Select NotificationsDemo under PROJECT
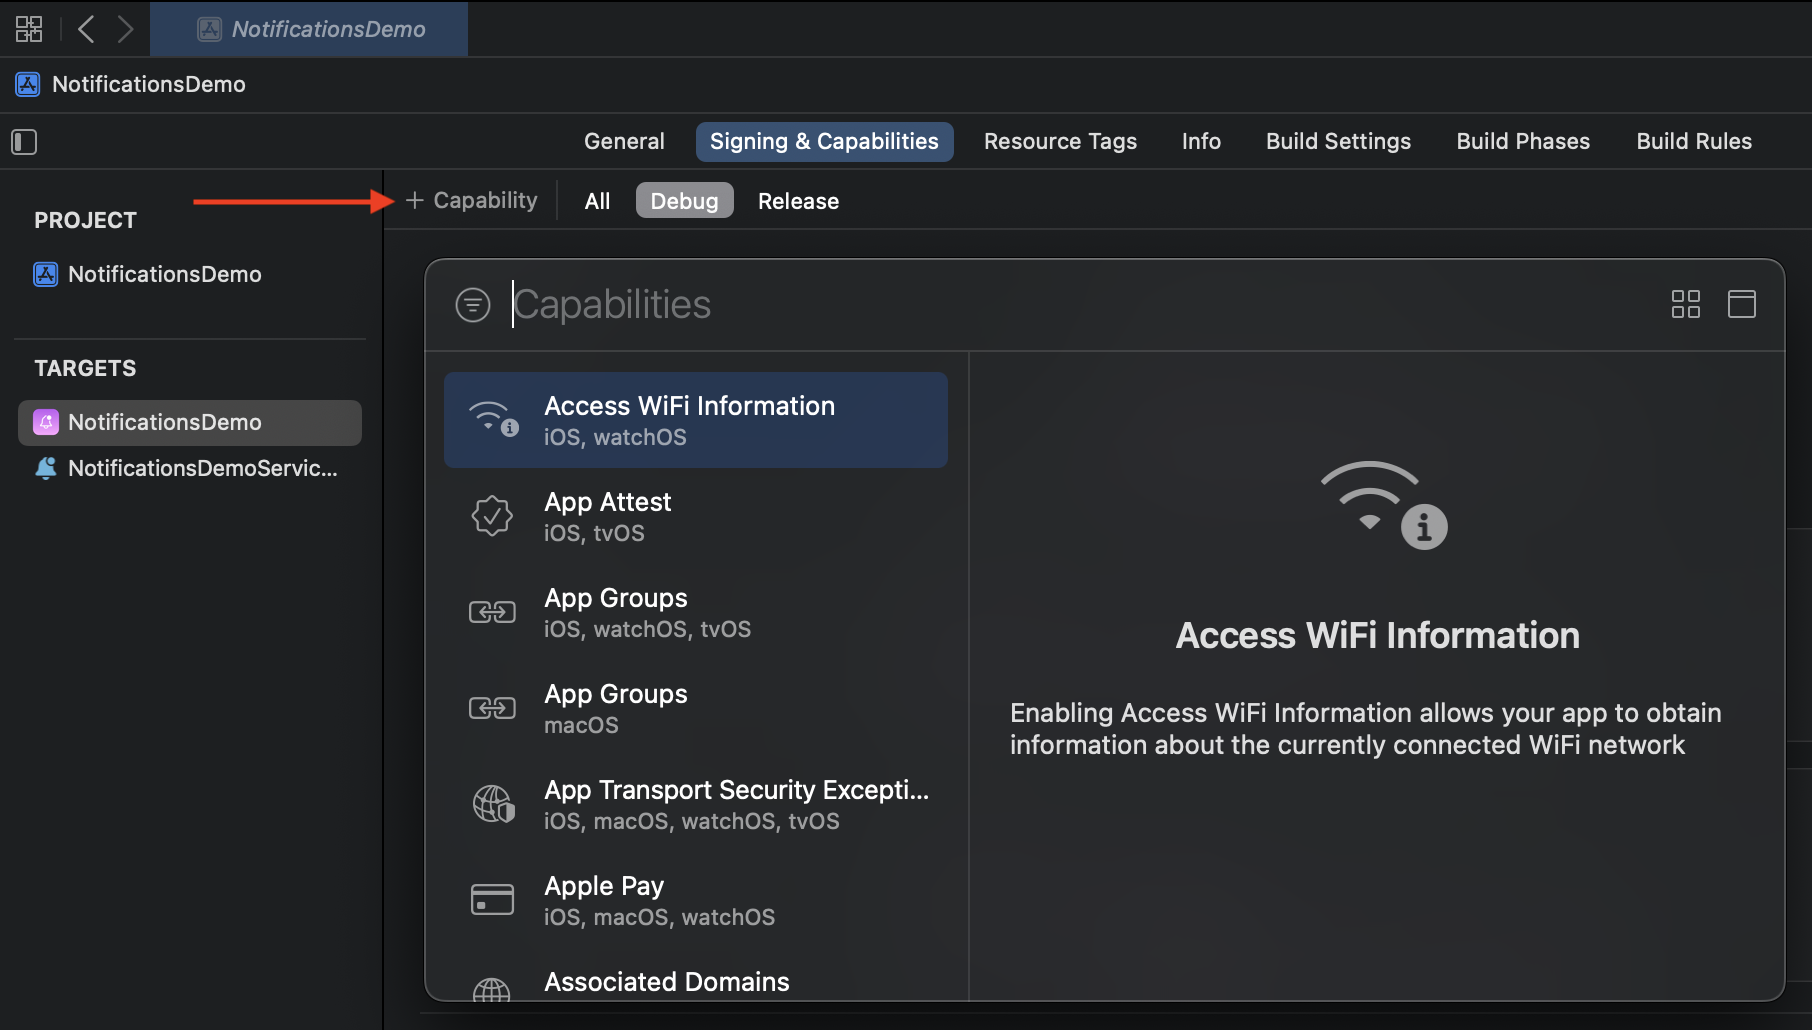The image size is (1812, 1030). click(x=190, y=274)
